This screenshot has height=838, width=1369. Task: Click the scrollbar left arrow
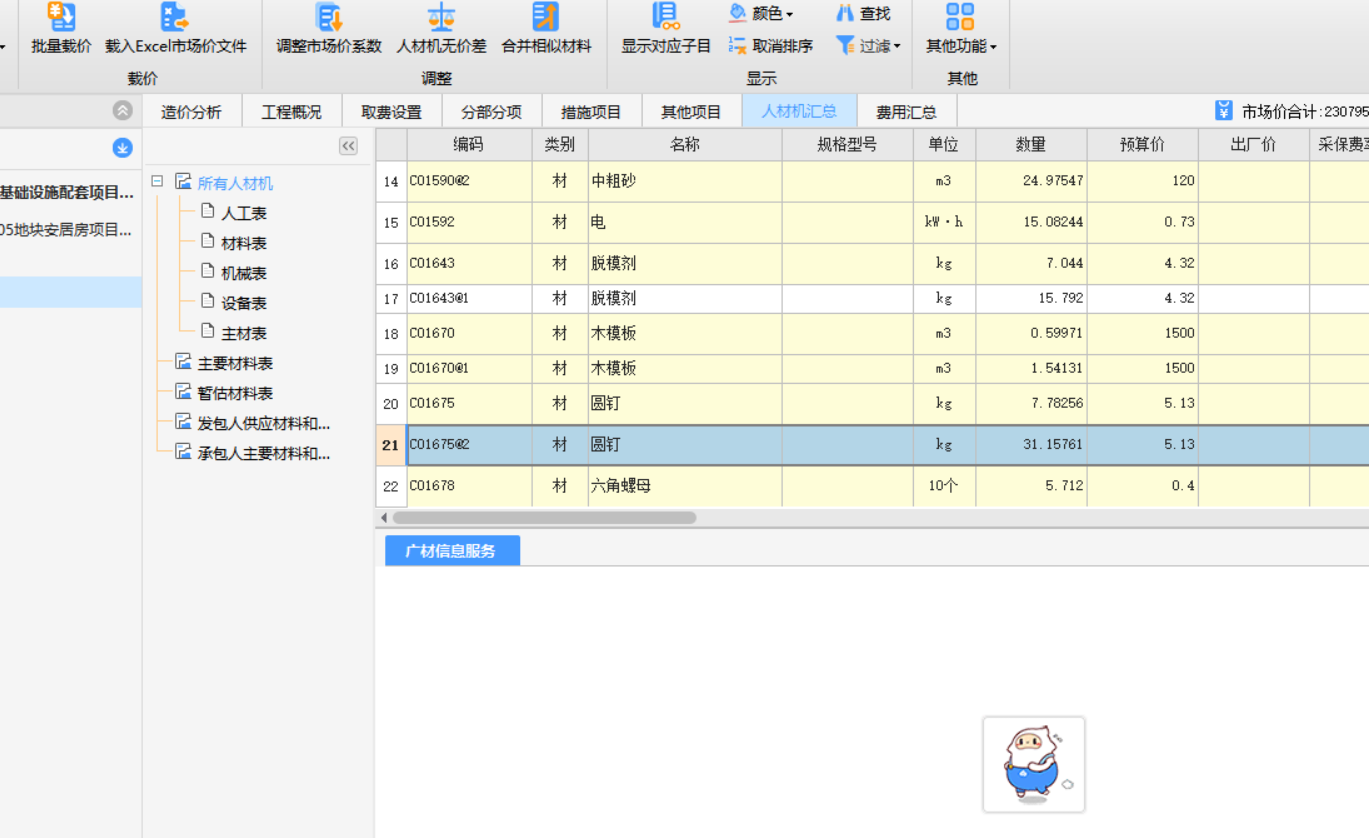(x=383, y=518)
